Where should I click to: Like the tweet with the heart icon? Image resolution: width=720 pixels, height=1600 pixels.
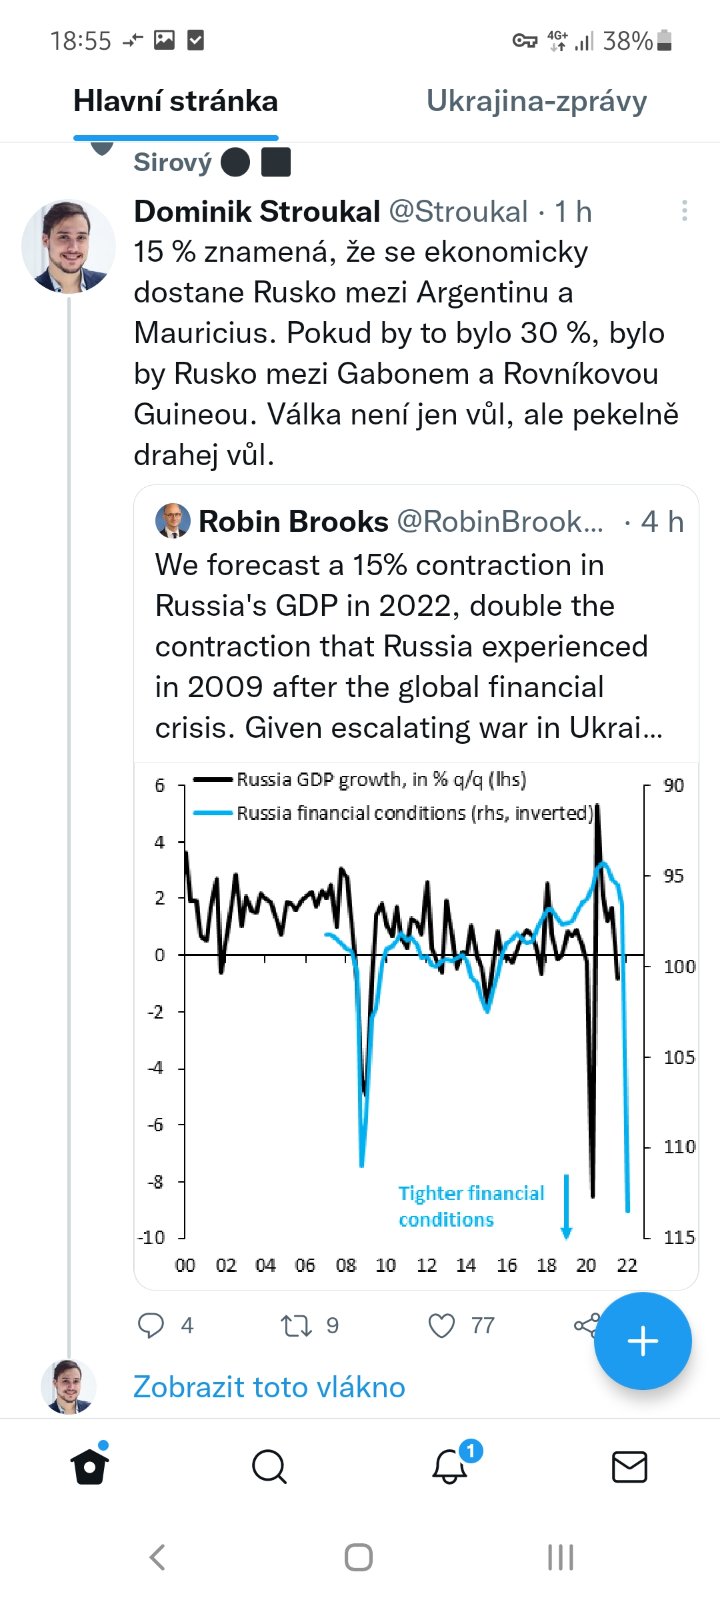441,1325
